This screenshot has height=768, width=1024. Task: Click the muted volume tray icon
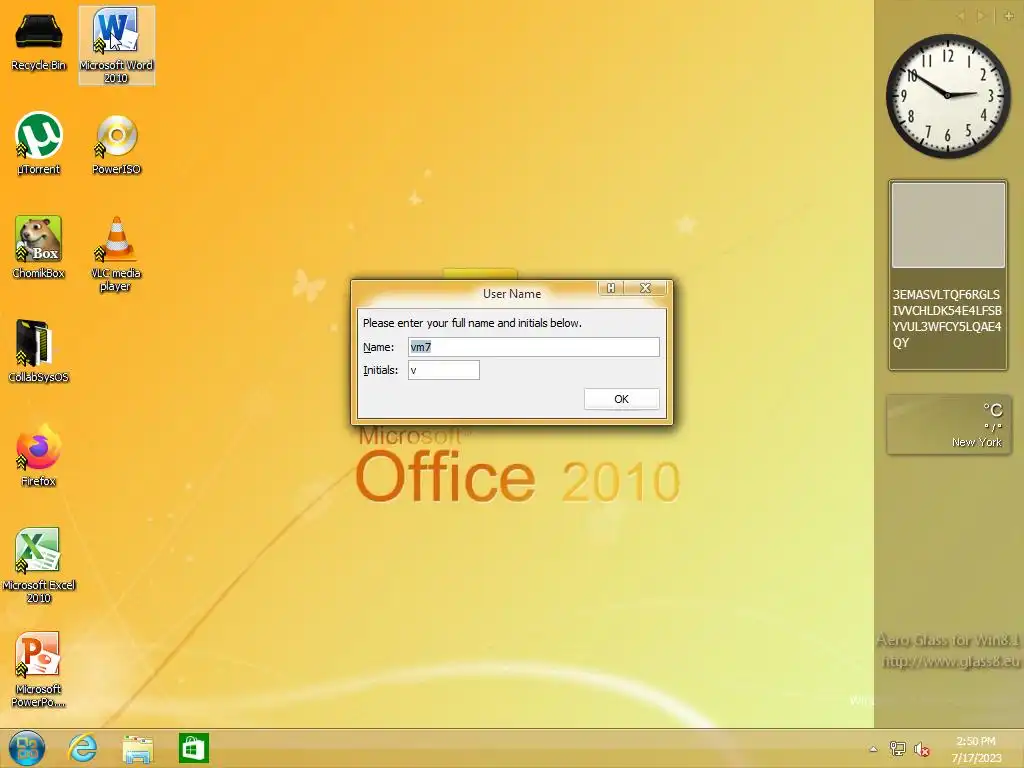pos(921,749)
